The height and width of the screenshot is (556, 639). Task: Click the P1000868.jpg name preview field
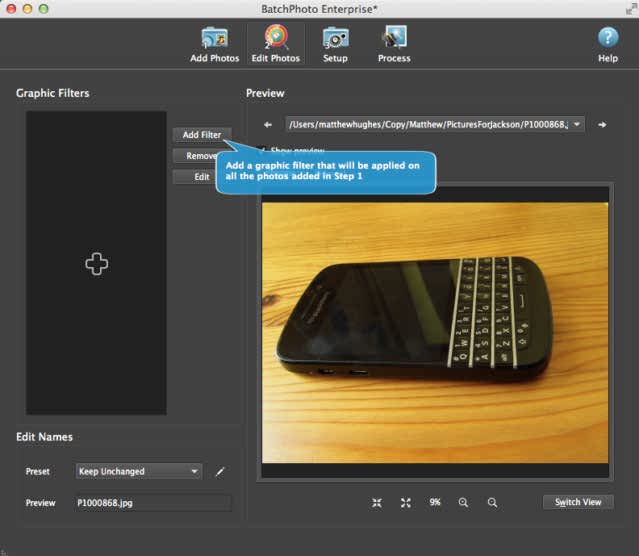pos(154,503)
